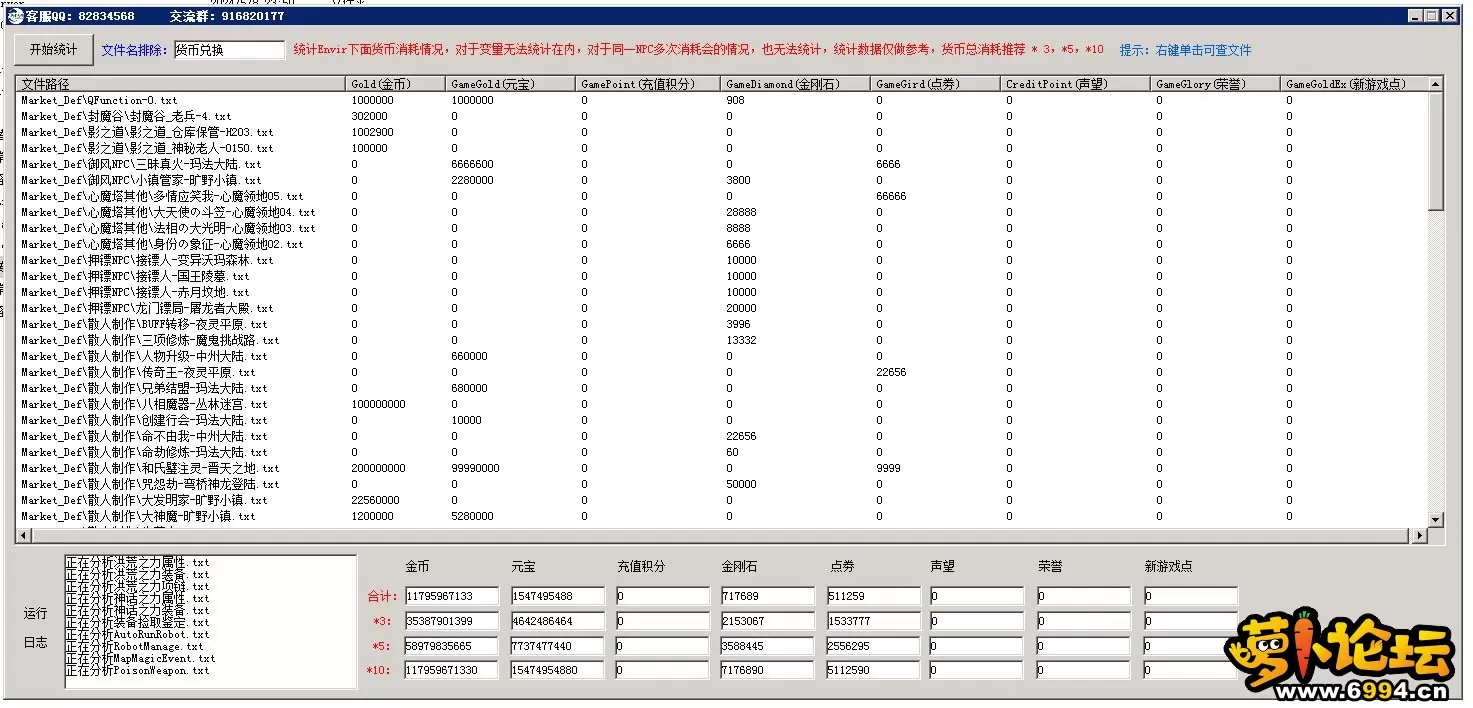Click the *10 元宝 total field

click(557, 670)
